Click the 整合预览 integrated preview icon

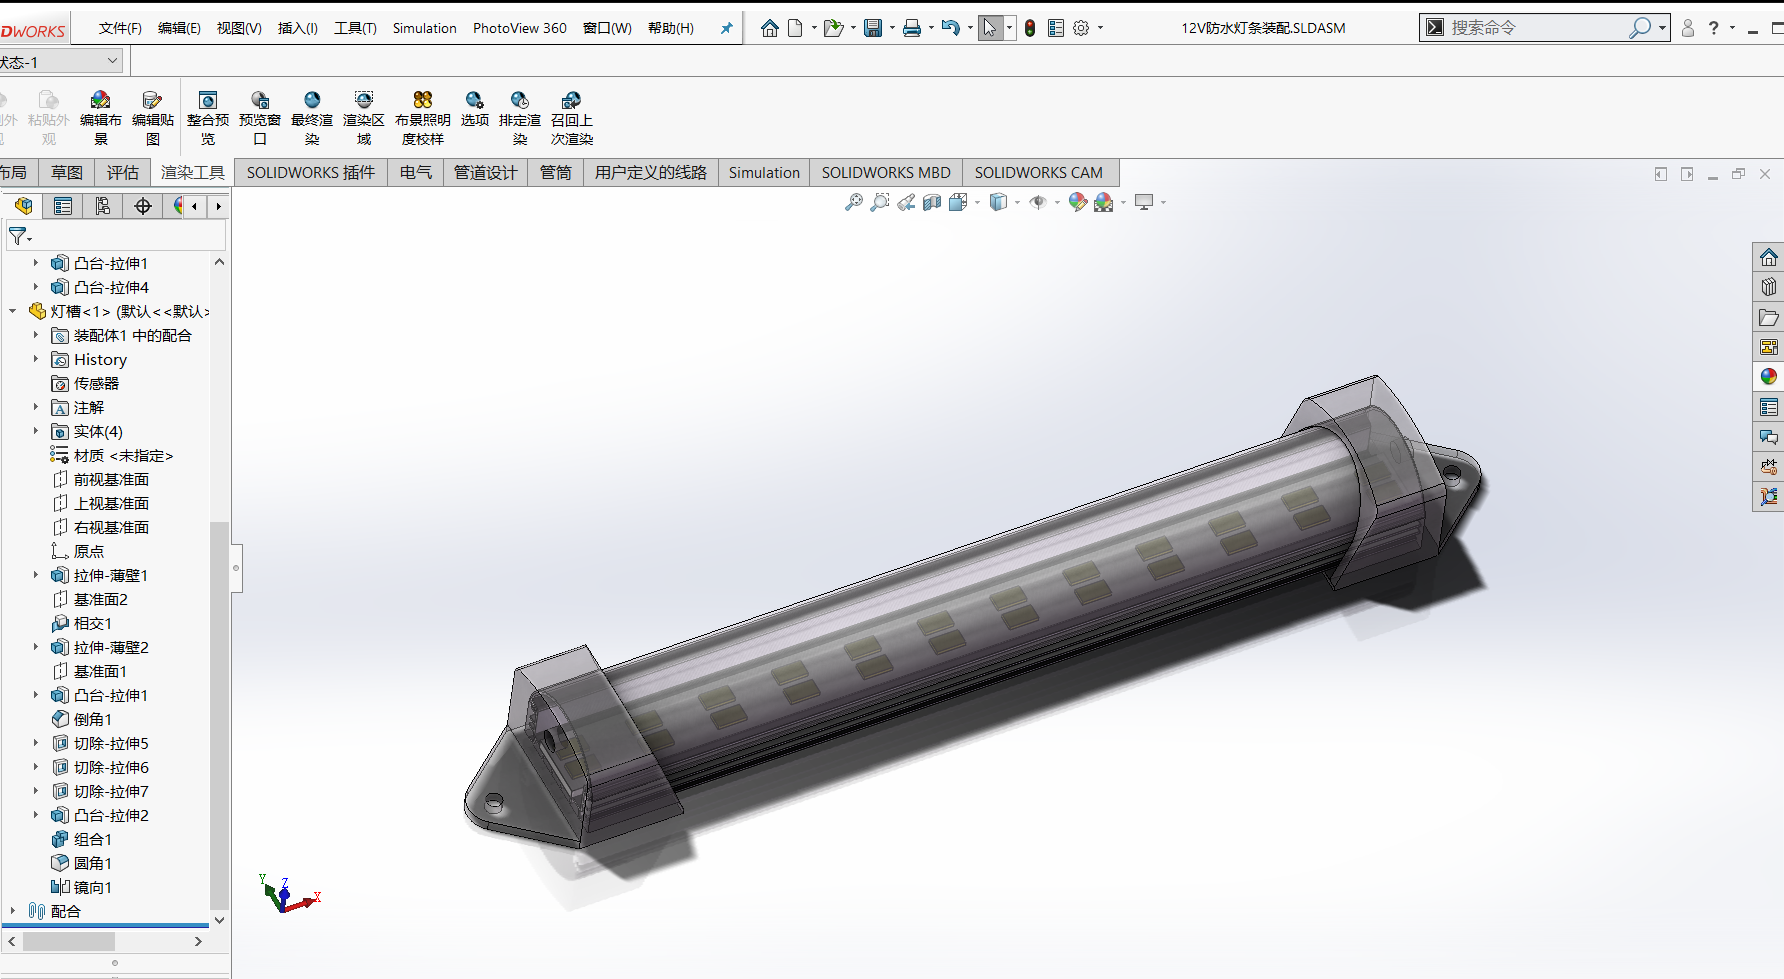208,100
